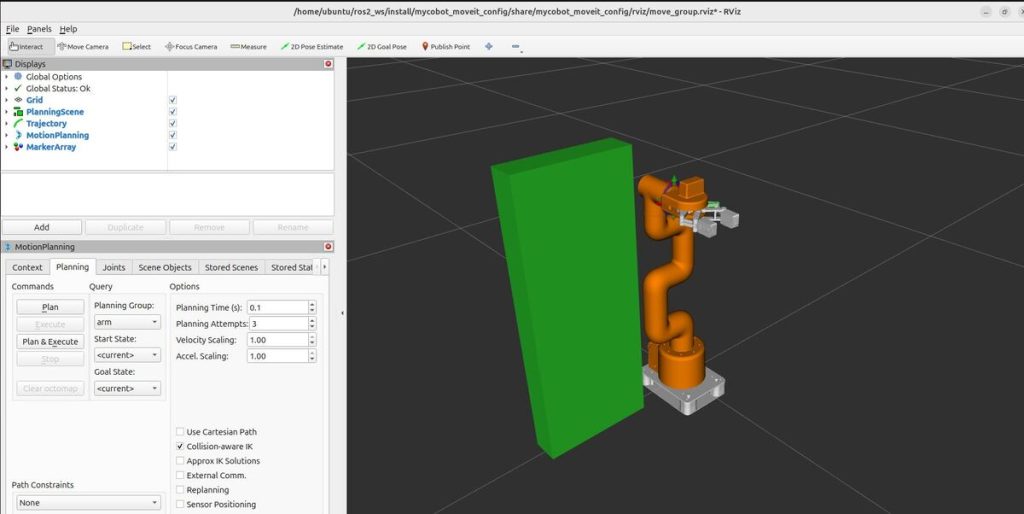The image size is (1024, 514).
Task: Open the Goal State dropdown
Action: coord(127,389)
